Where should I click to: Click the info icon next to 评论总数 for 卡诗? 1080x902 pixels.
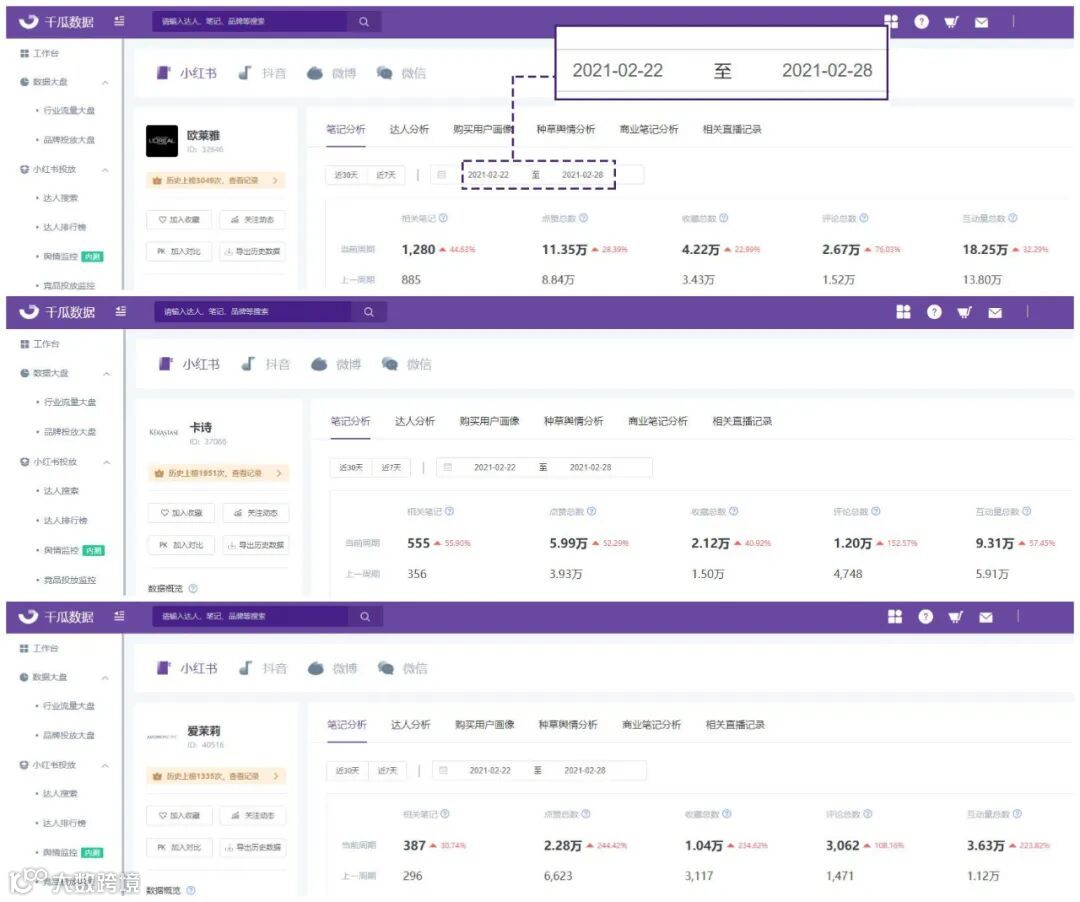[x=875, y=511]
